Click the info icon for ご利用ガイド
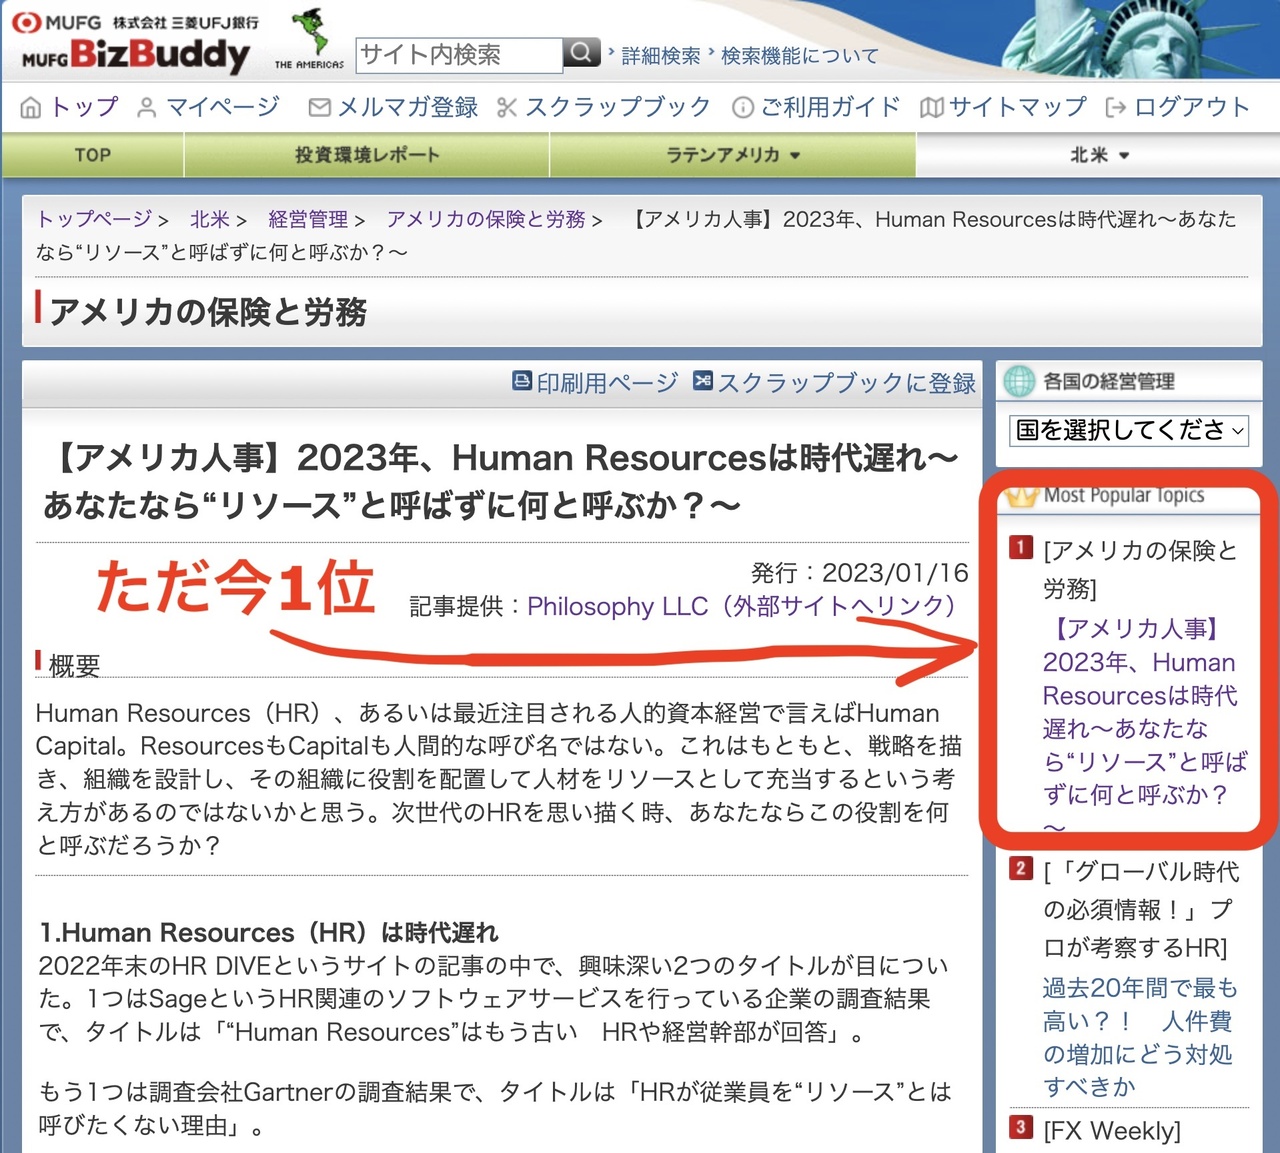The height and width of the screenshot is (1153, 1280). coord(742,108)
